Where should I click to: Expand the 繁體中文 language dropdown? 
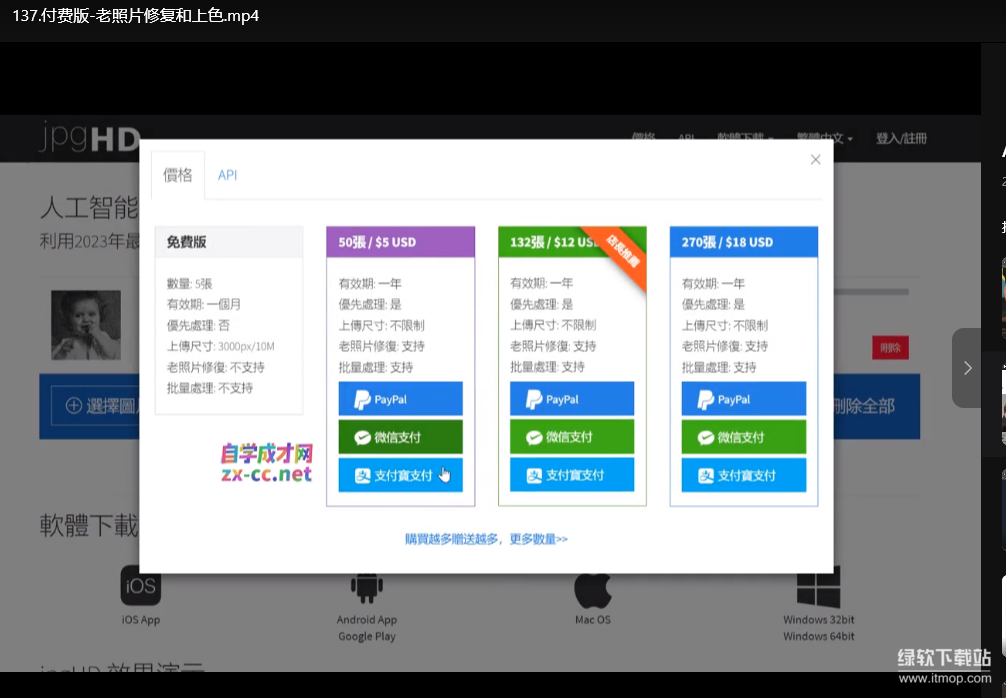[824, 139]
